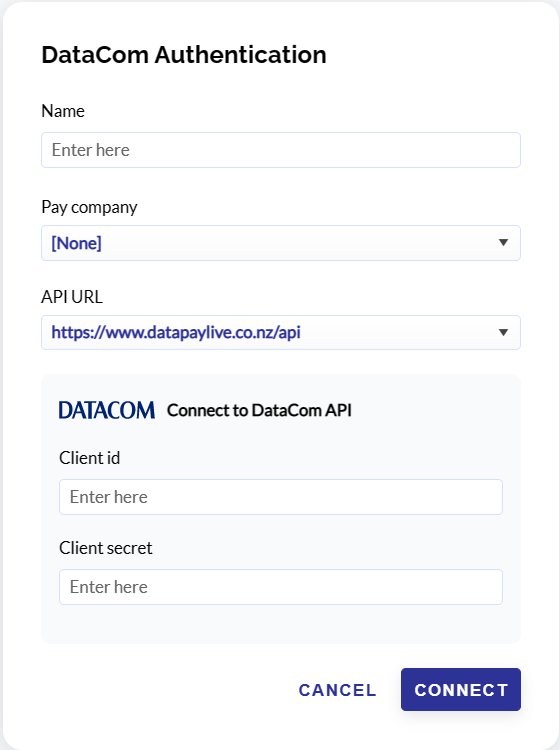The width and height of the screenshot is (560, 750).
Task: Click the Cancel button
Action: tap(338, 690)
